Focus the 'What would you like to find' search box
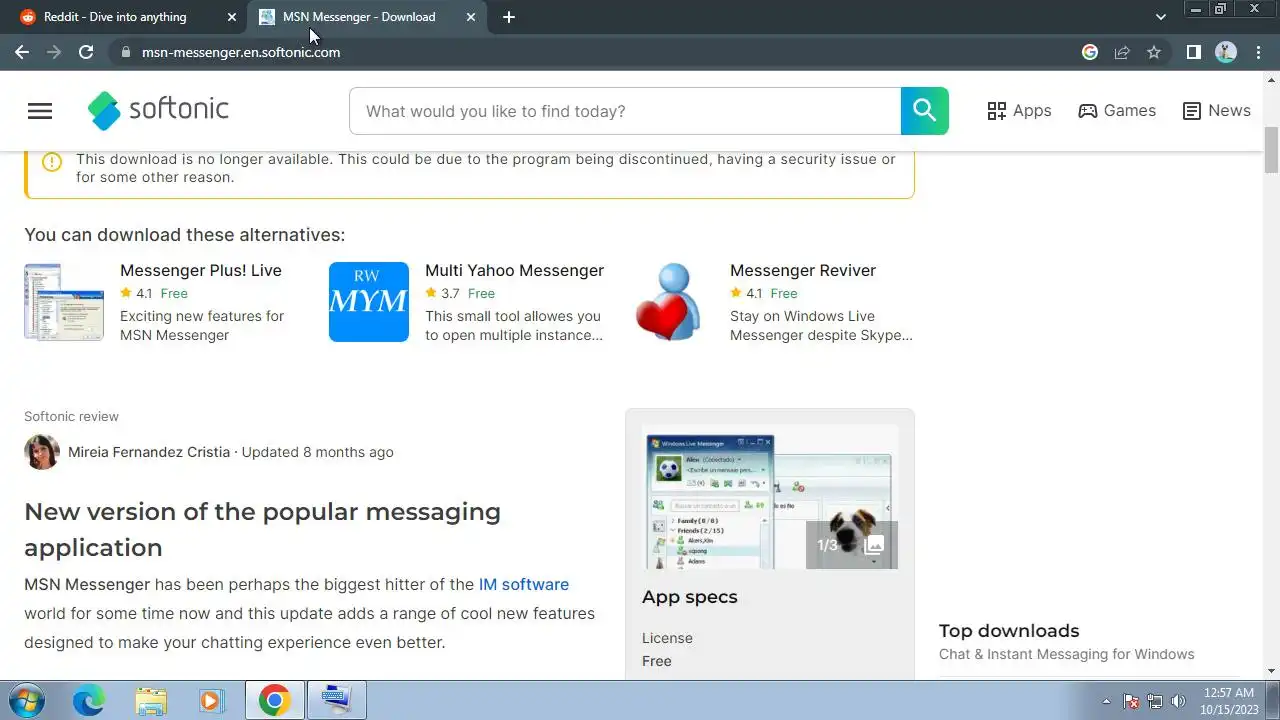Image resolution: width=1280 pixels, height=720 pixels. (x=625, y=111)
